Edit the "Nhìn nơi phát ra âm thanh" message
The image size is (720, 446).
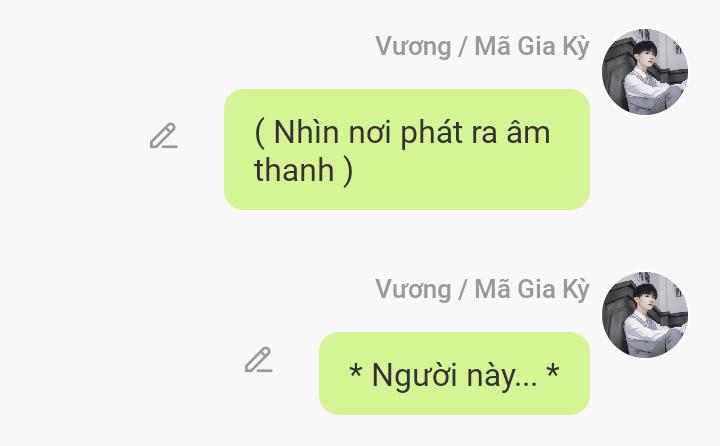[163, 136]
